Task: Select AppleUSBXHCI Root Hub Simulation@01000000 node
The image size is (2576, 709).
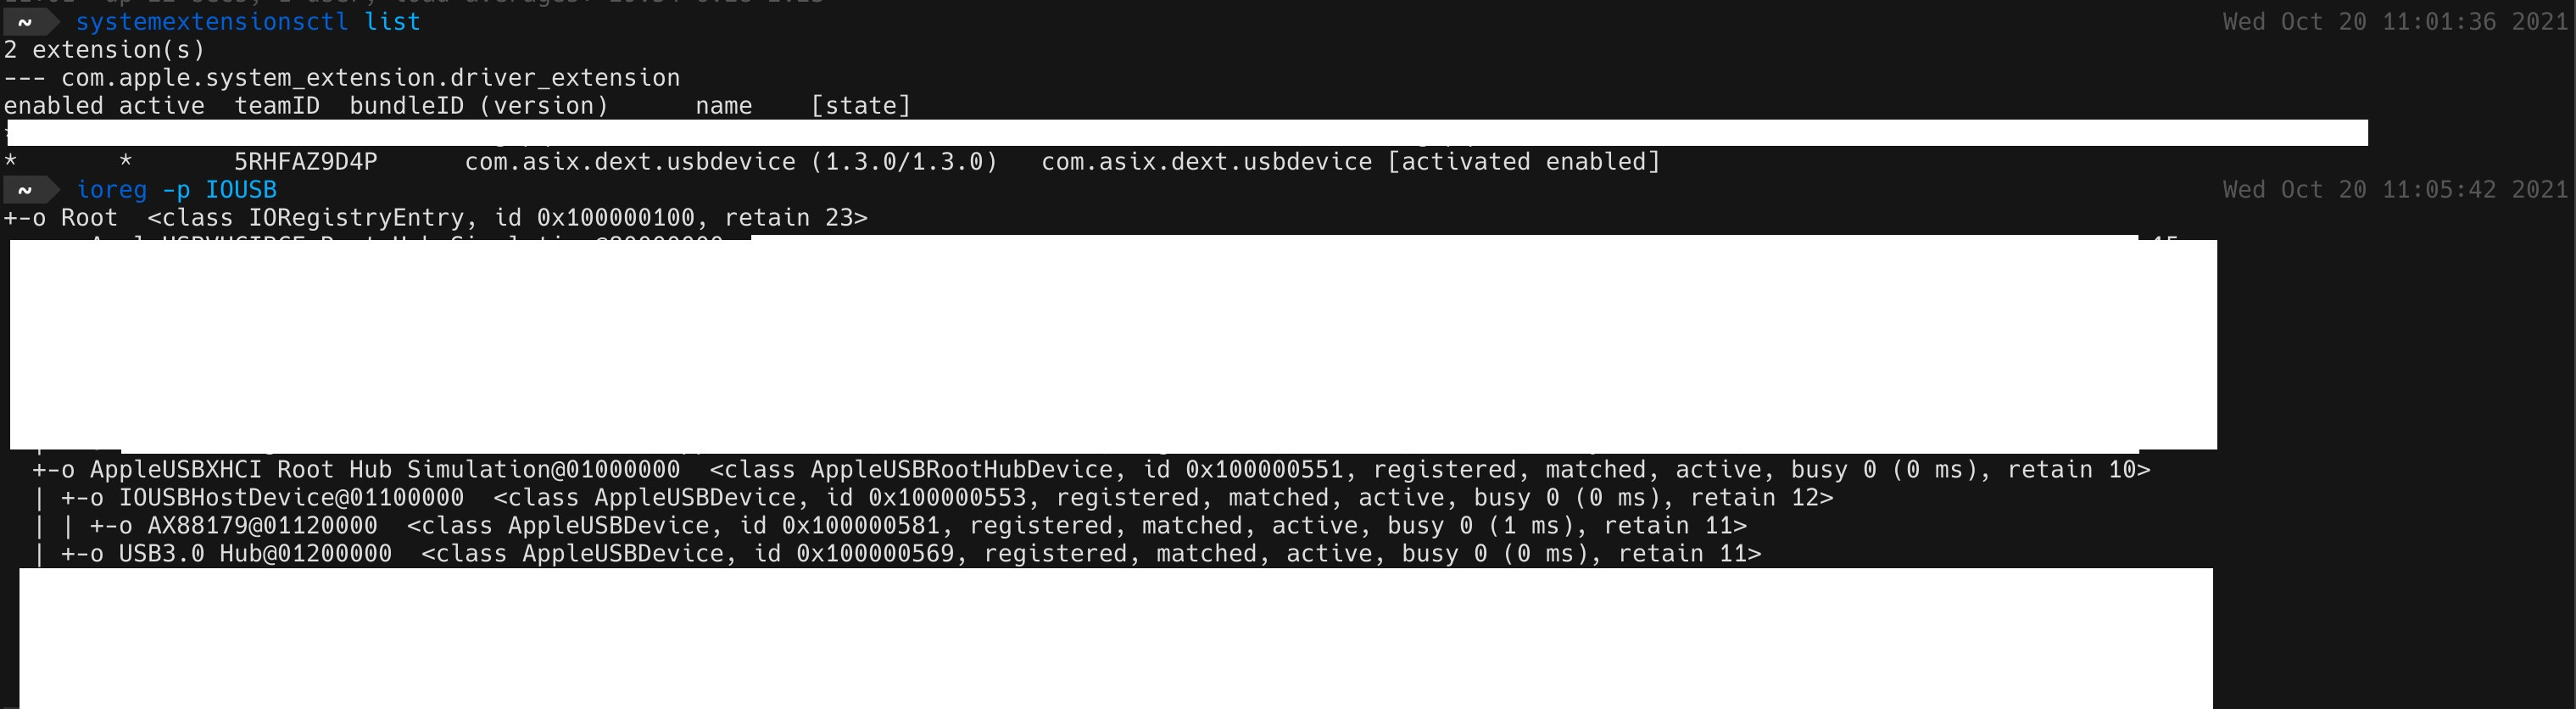Action: click(385, 469)
